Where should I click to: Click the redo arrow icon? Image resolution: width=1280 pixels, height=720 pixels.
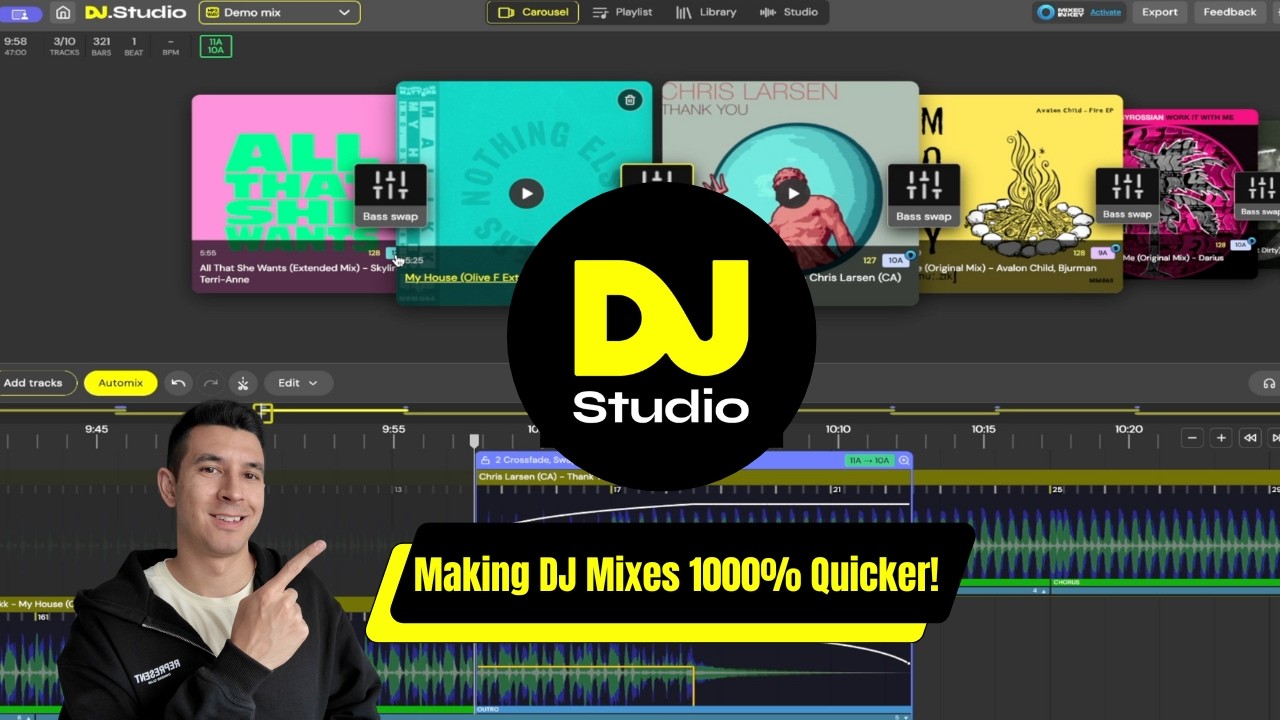coord(211,383)
